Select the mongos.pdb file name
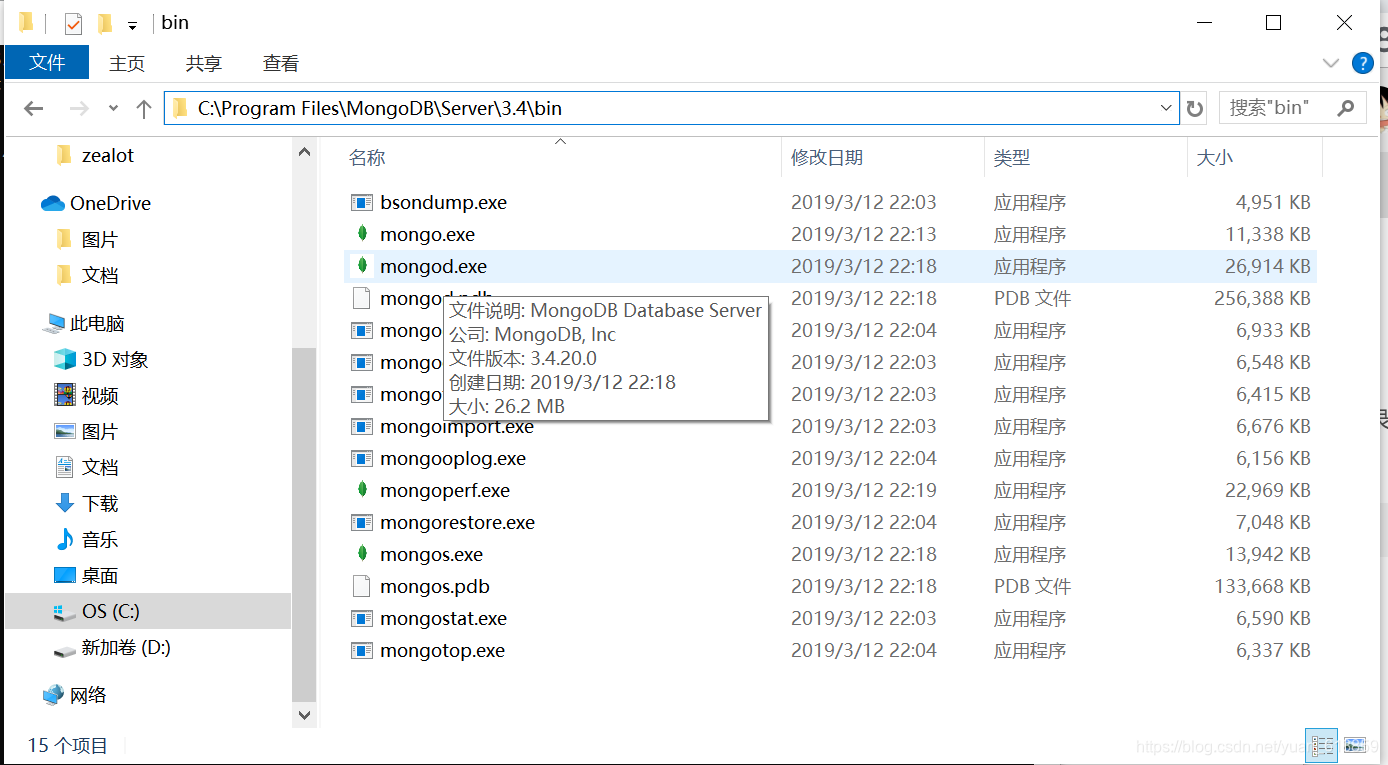 [435, 586]
